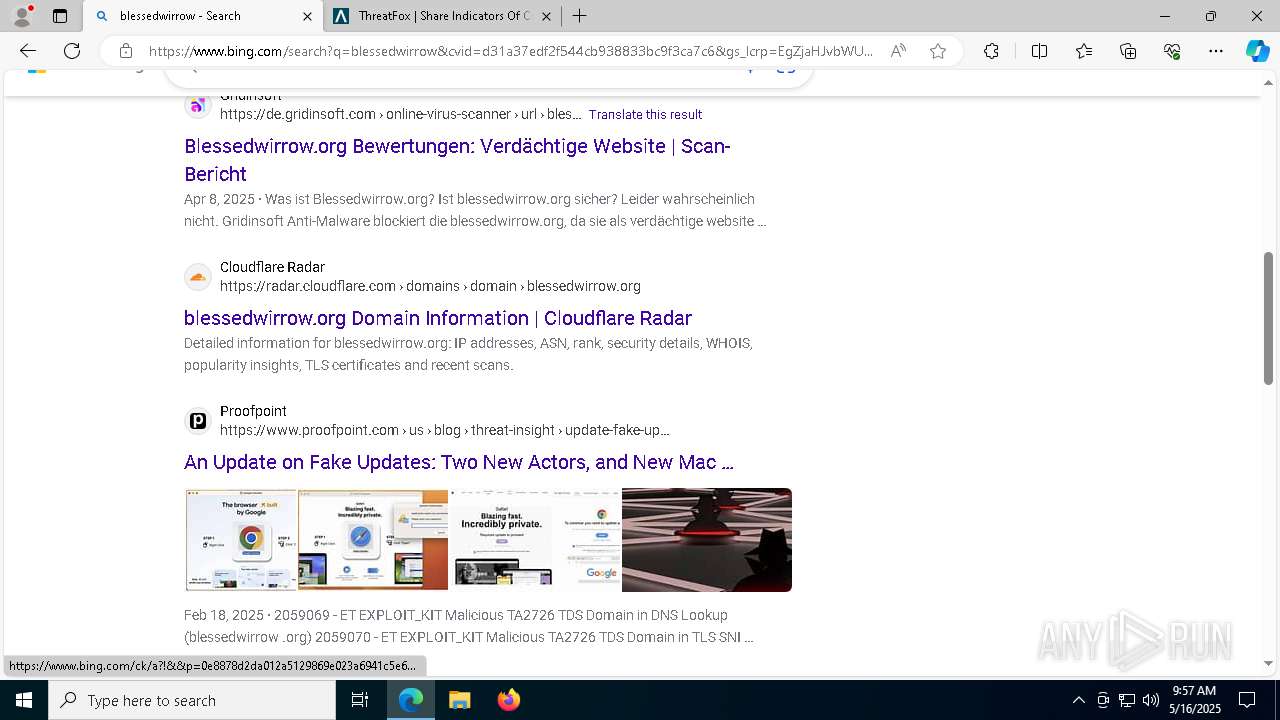
Task: Click the Proofpoint favicon
Action: [x=198, y=421]
